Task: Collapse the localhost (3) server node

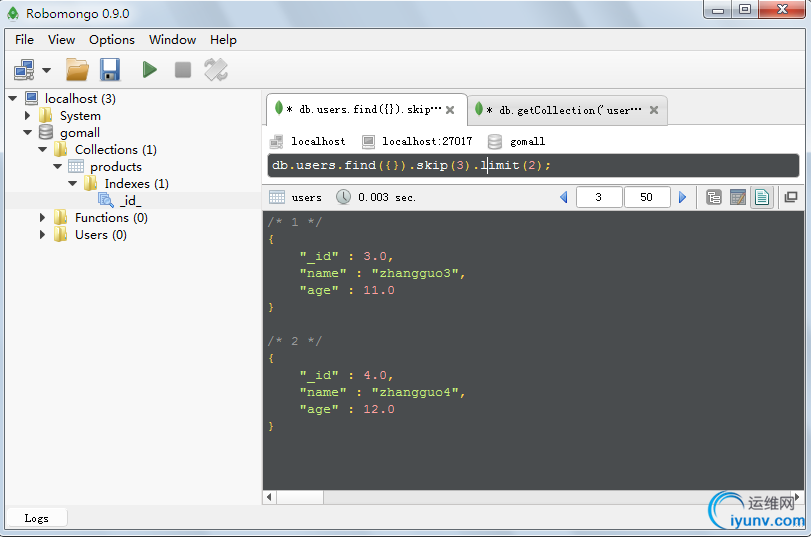Action: [13, 98]
